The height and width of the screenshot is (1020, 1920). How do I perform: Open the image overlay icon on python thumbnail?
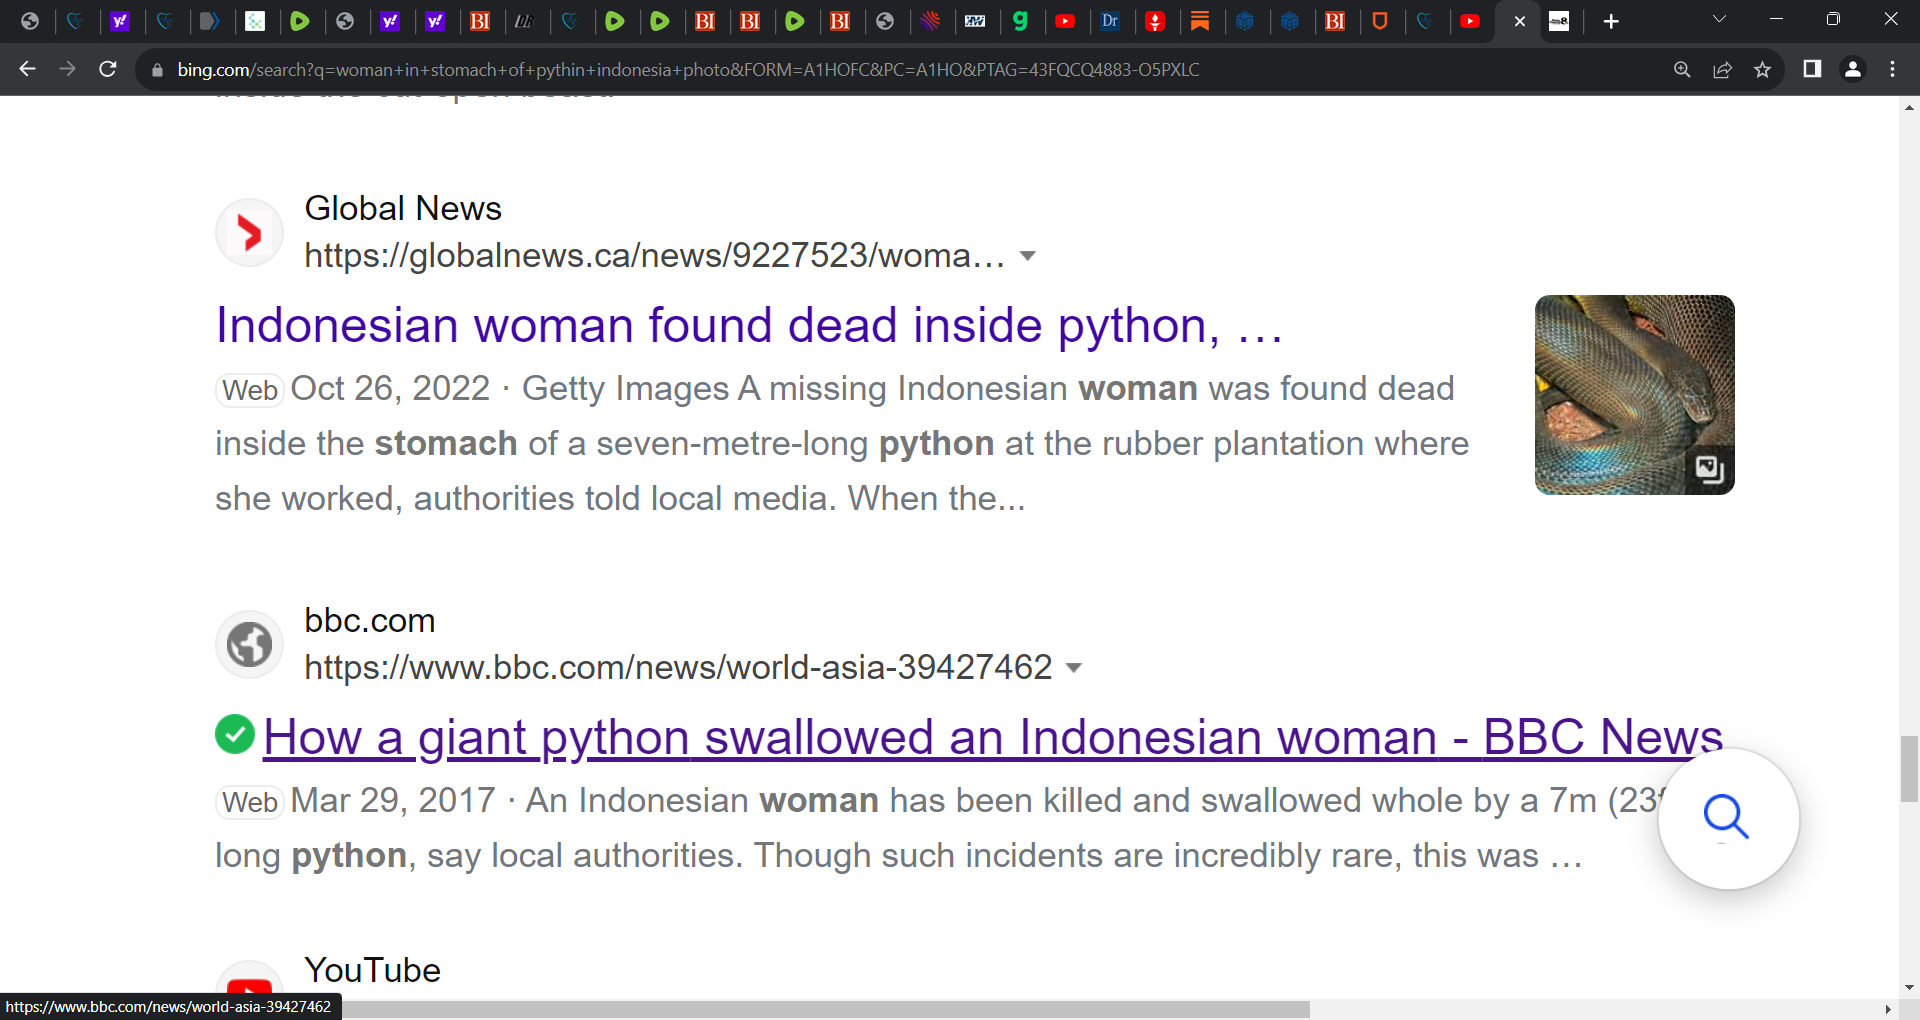pos(1708,468)
